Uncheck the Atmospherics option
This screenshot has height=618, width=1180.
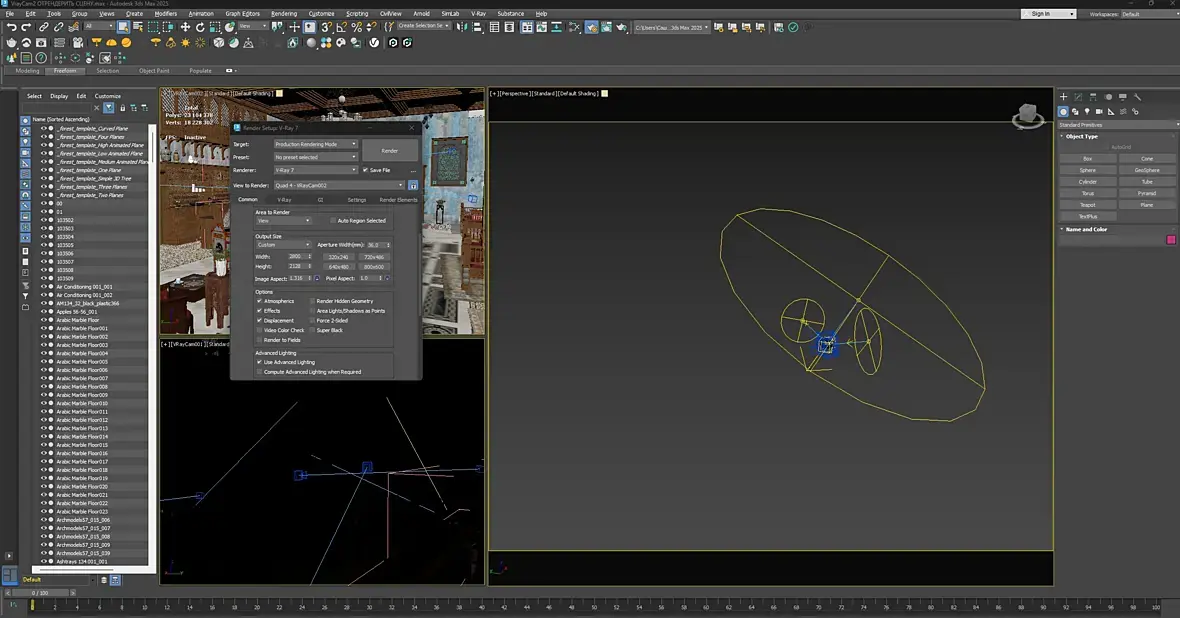[260, 301]
